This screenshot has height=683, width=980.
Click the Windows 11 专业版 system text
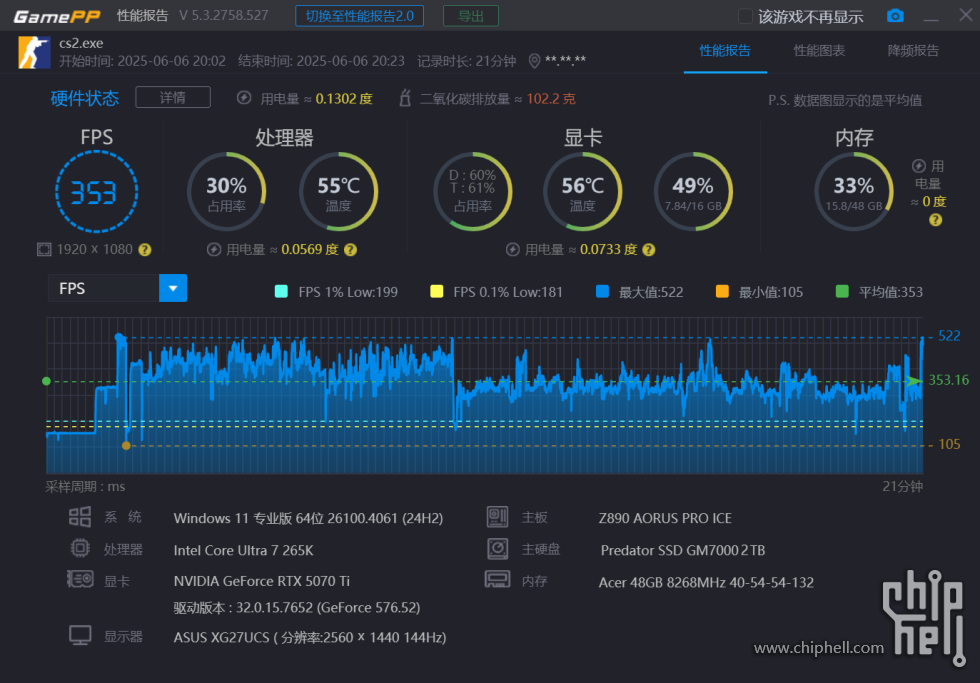(x=308, y=518)
